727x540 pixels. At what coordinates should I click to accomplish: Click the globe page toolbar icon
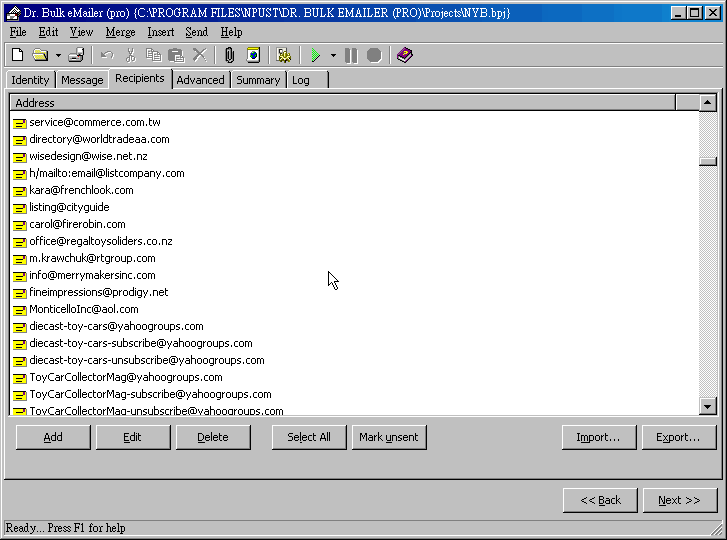click(253, 55)
